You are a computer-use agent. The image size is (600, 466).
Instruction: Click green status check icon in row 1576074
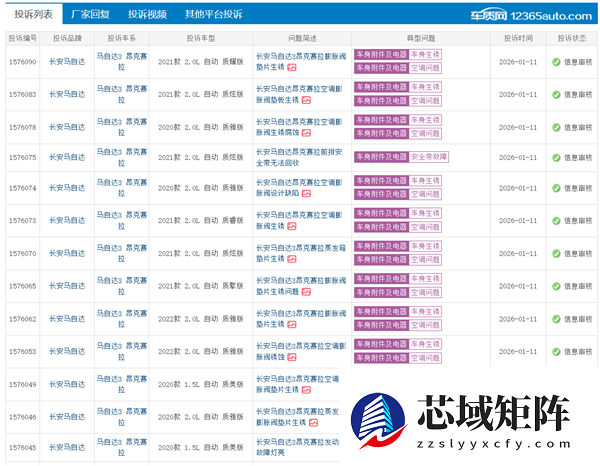click(556, 188)
